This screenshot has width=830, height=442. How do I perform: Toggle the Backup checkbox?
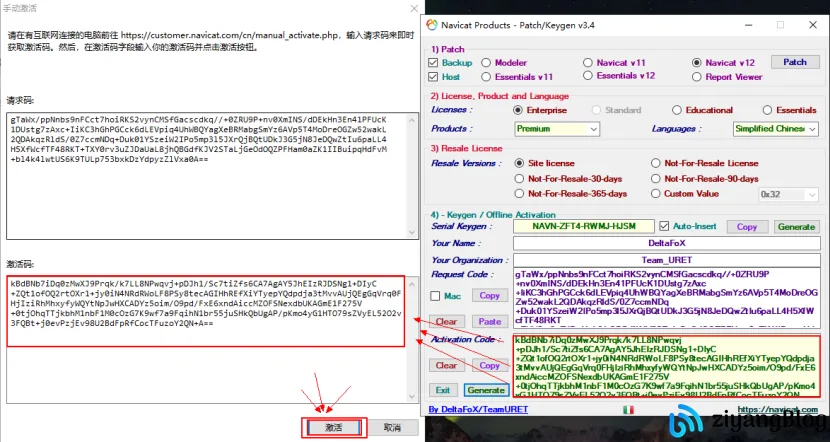pyautogui.click(x=434, y=62)
